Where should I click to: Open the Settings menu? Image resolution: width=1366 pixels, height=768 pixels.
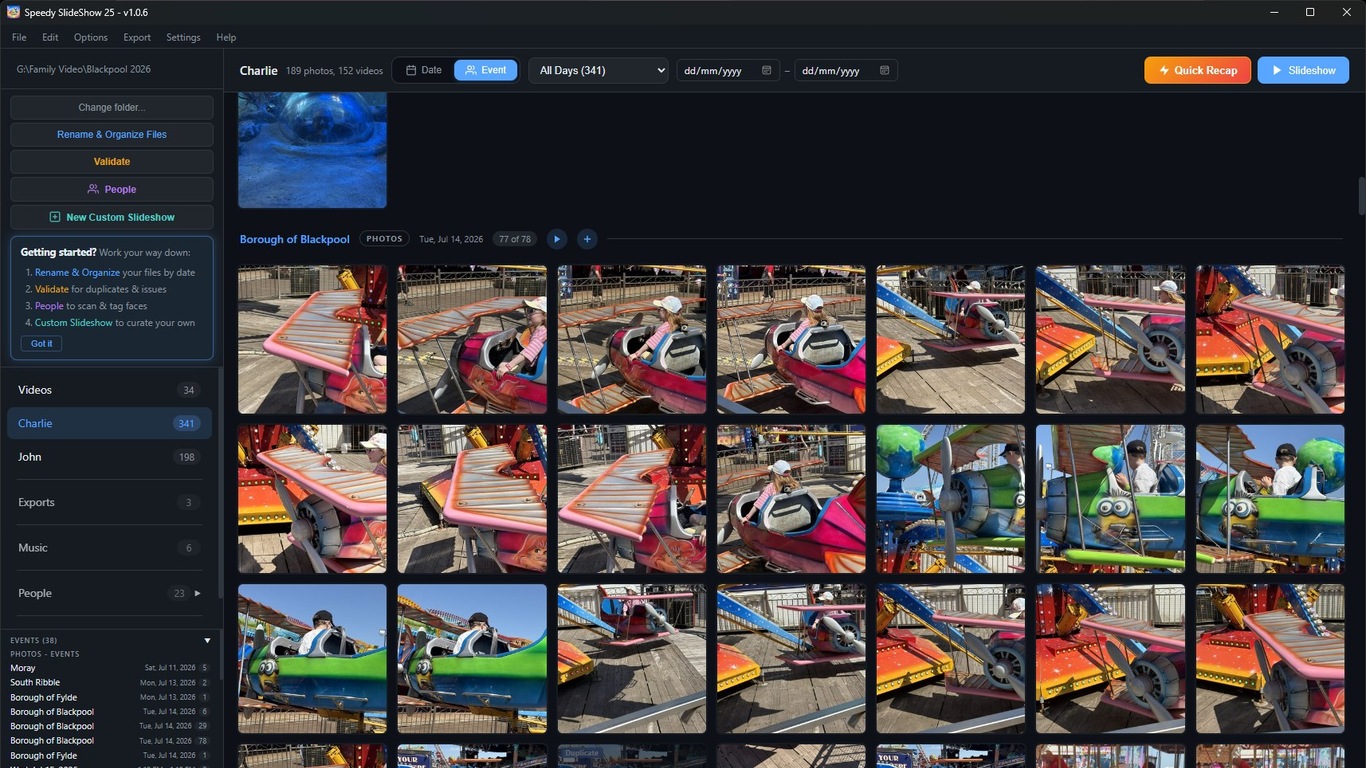(x=183, y=37)
